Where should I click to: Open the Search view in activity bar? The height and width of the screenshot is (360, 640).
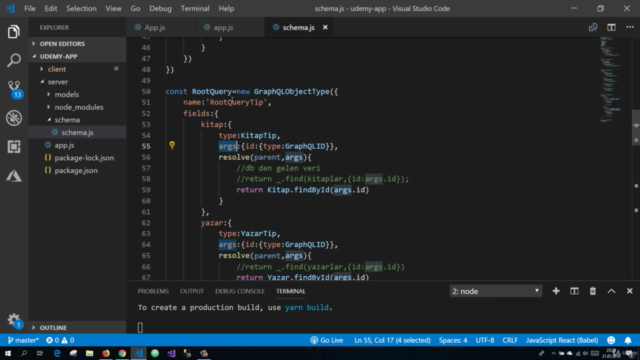click(14, 60)
